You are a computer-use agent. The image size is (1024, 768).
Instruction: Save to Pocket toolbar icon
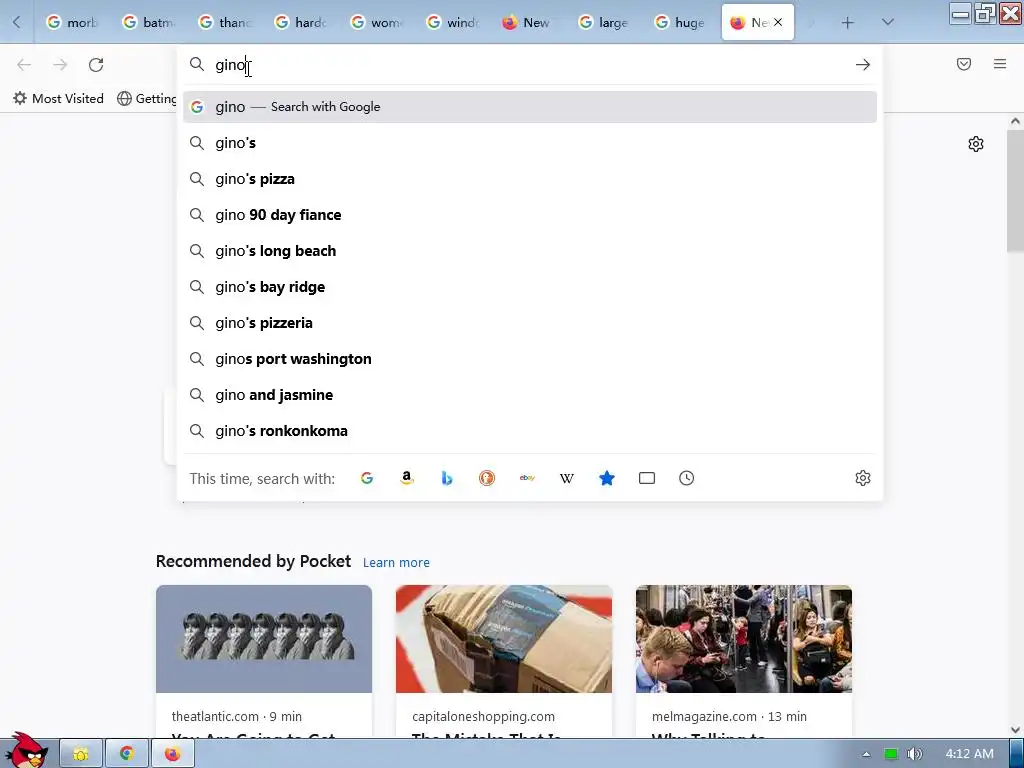point(964,64)
